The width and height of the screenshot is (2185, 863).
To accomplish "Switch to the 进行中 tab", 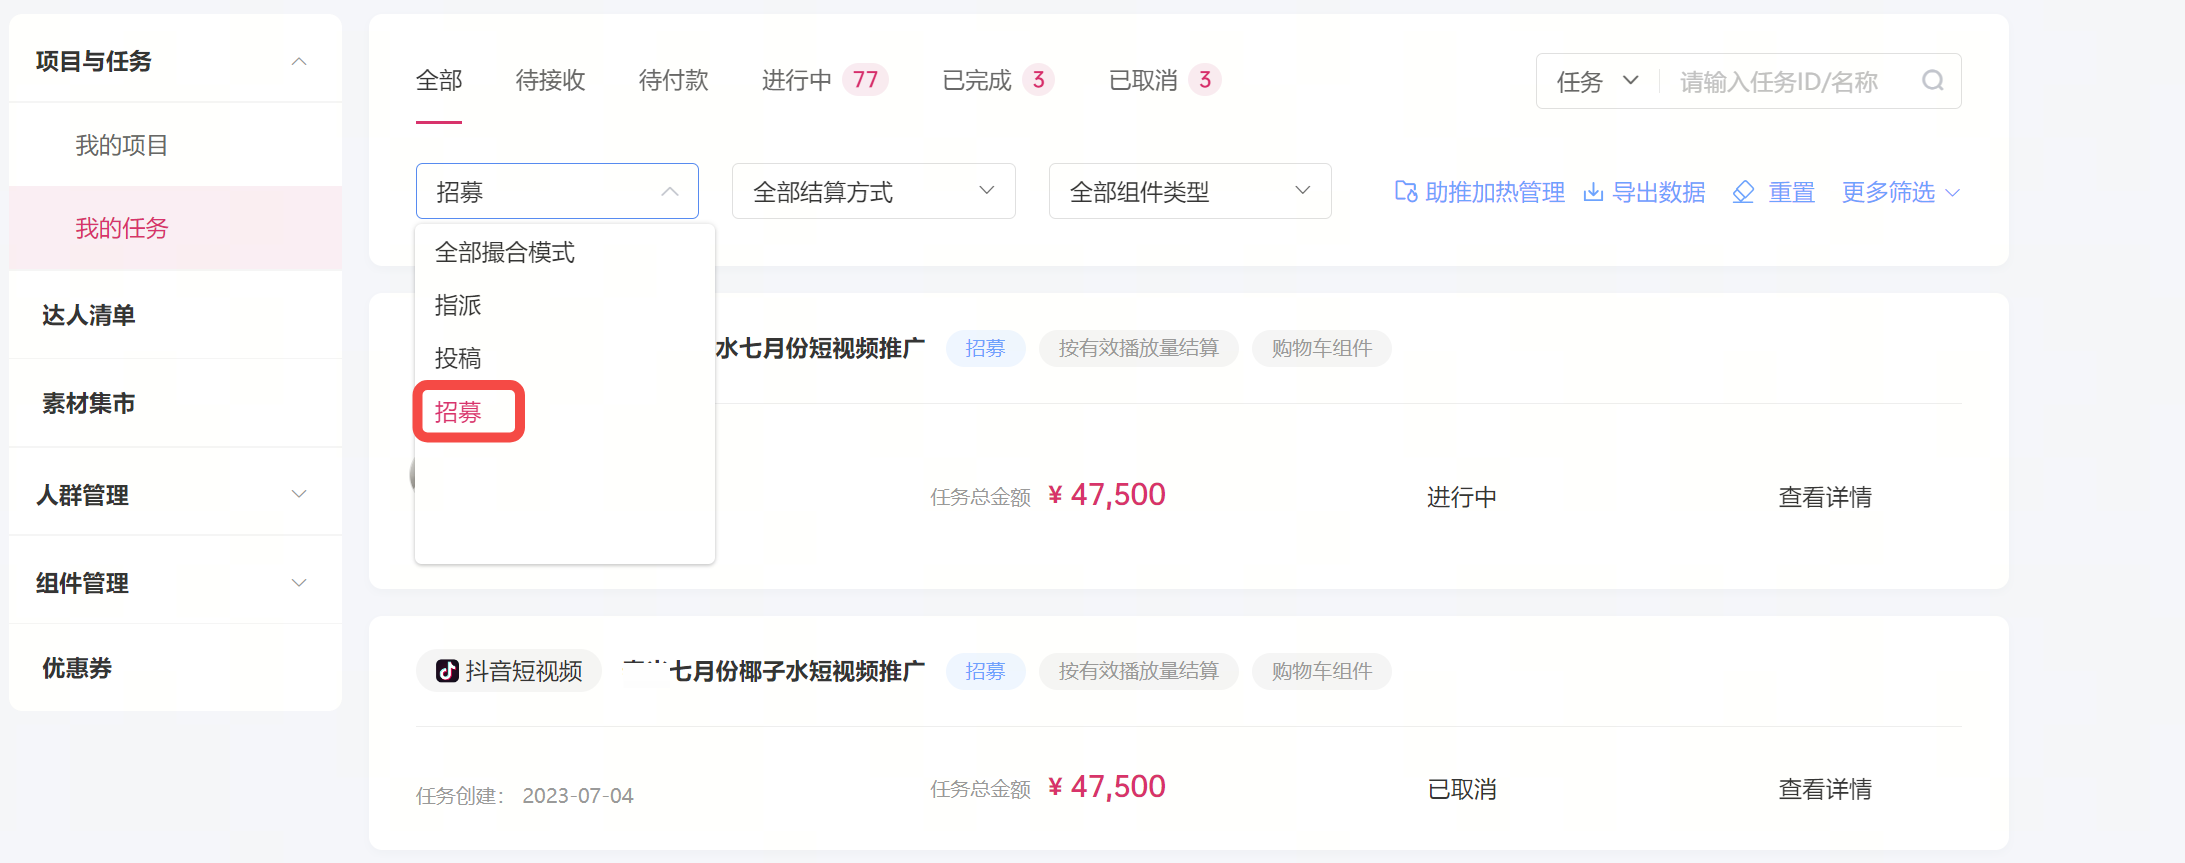I will (823, 80).
